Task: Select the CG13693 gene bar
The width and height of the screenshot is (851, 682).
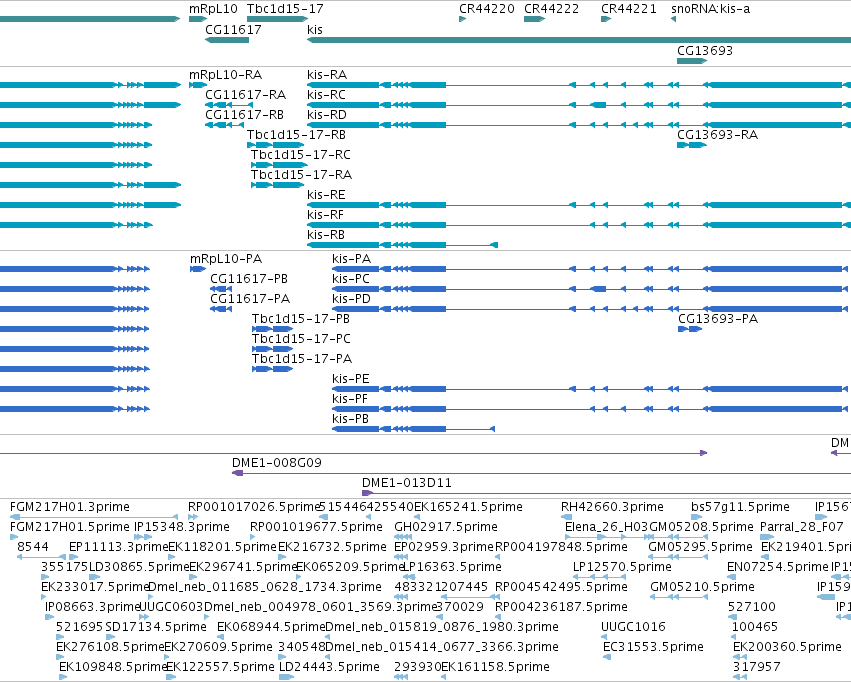Action: (x=692, y=61)
